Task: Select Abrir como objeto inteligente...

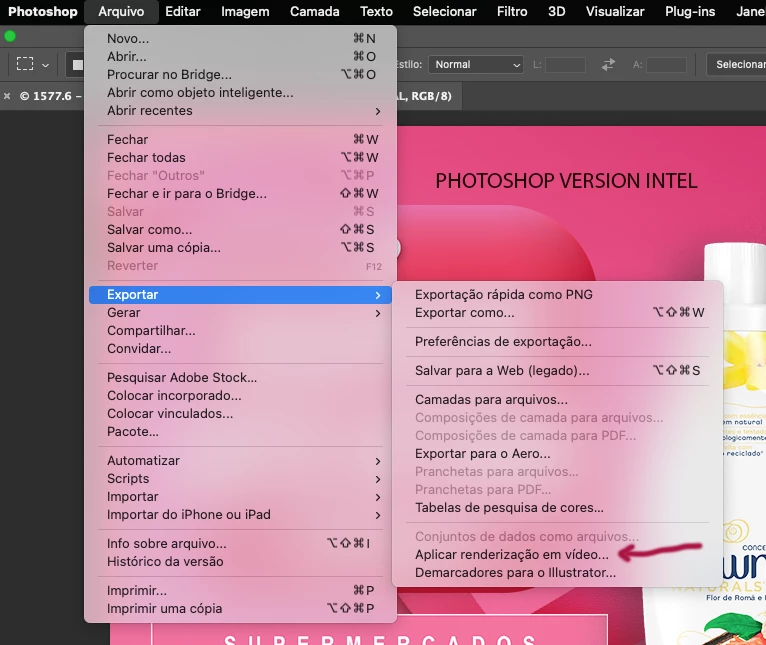Action: coord(240,93)
